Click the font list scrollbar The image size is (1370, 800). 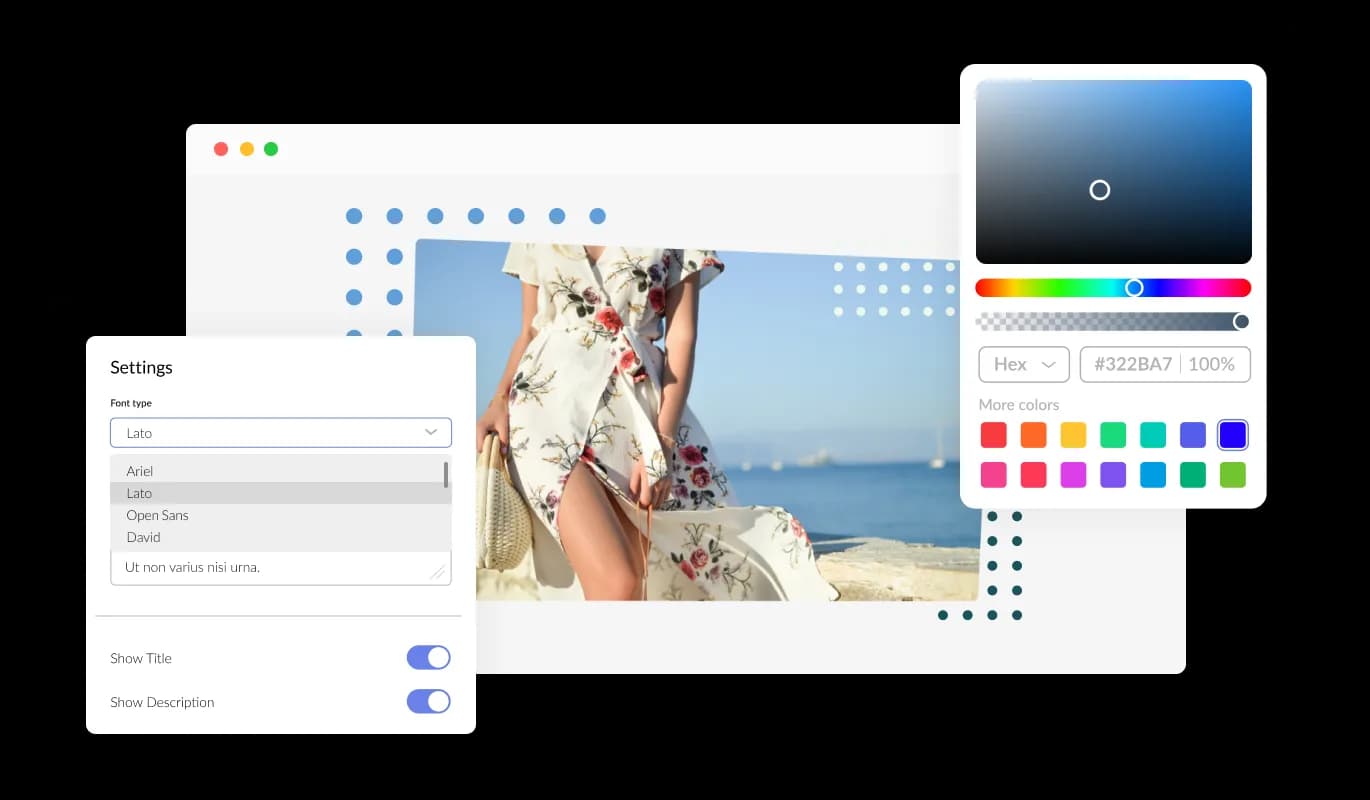click(446, 474)
